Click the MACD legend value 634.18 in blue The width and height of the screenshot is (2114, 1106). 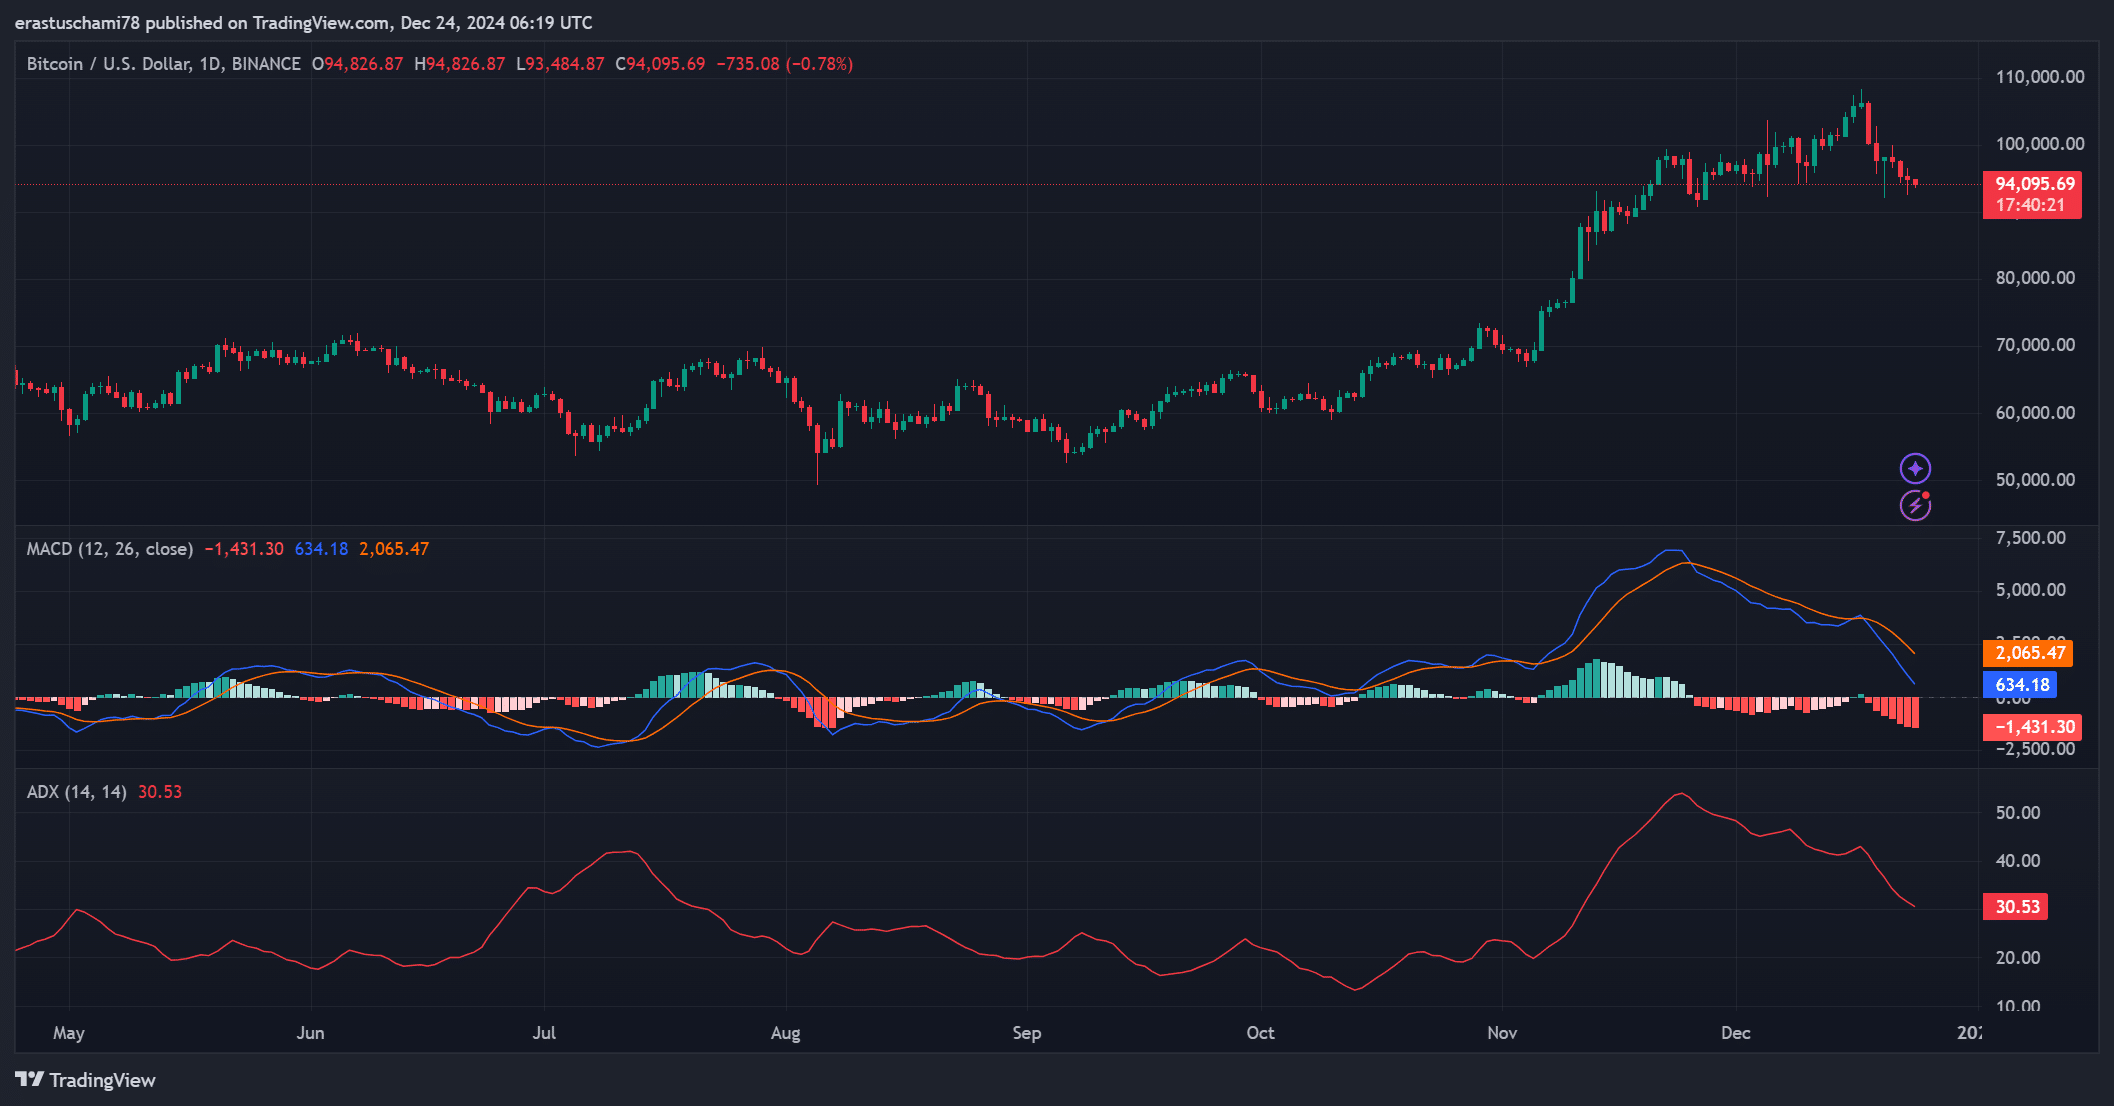click(321, 549)
